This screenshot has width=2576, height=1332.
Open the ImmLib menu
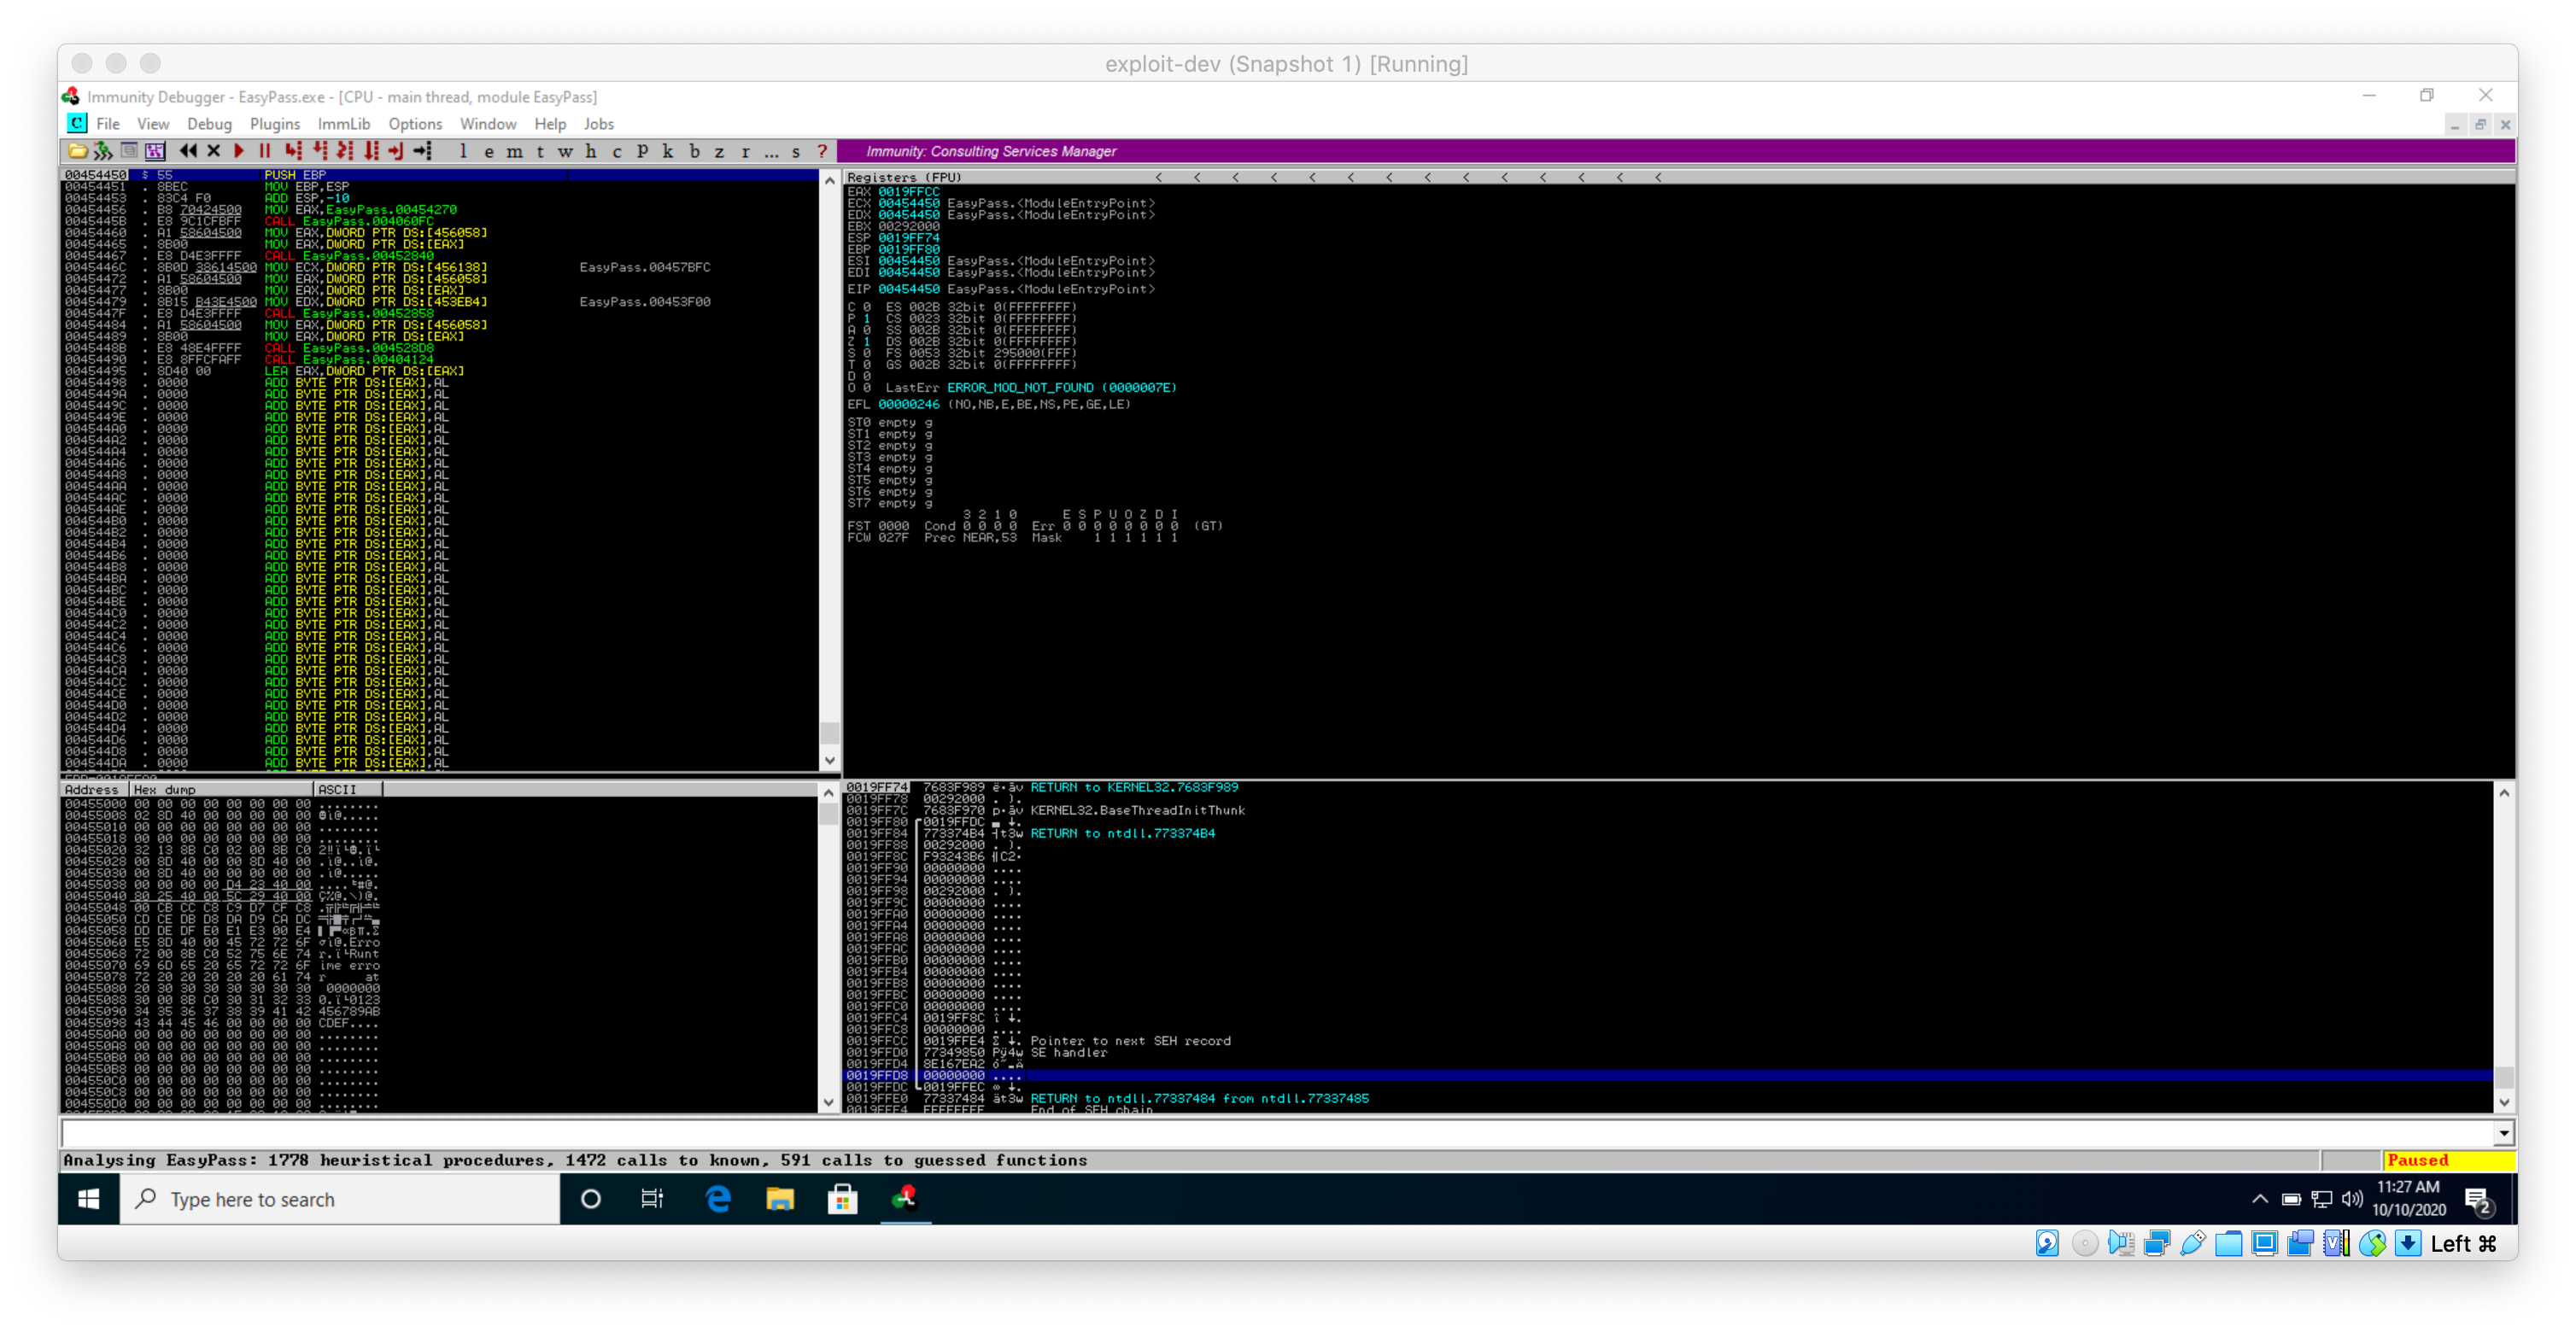[x=344, y=124]
